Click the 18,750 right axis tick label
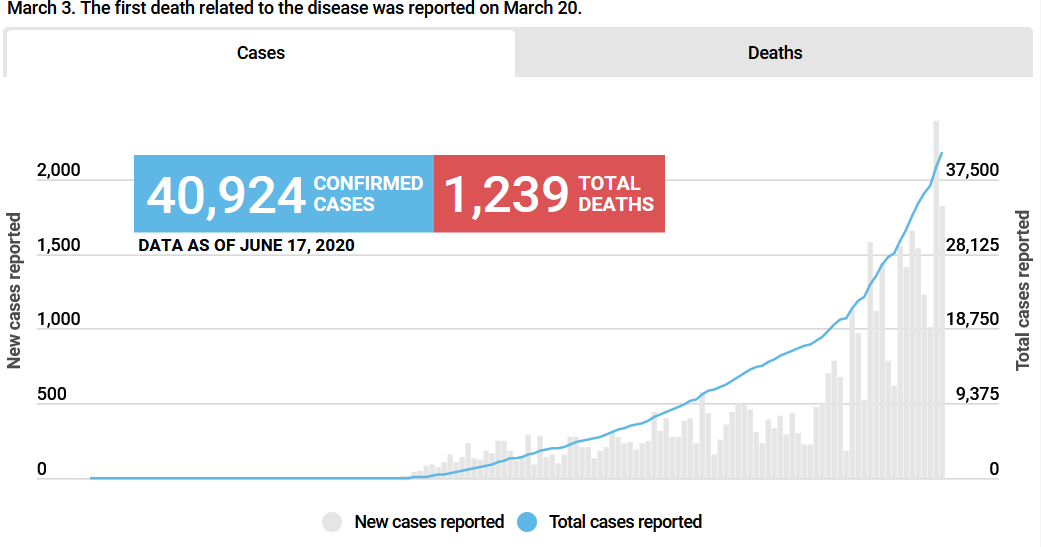1041x547 pixels. 972,320
